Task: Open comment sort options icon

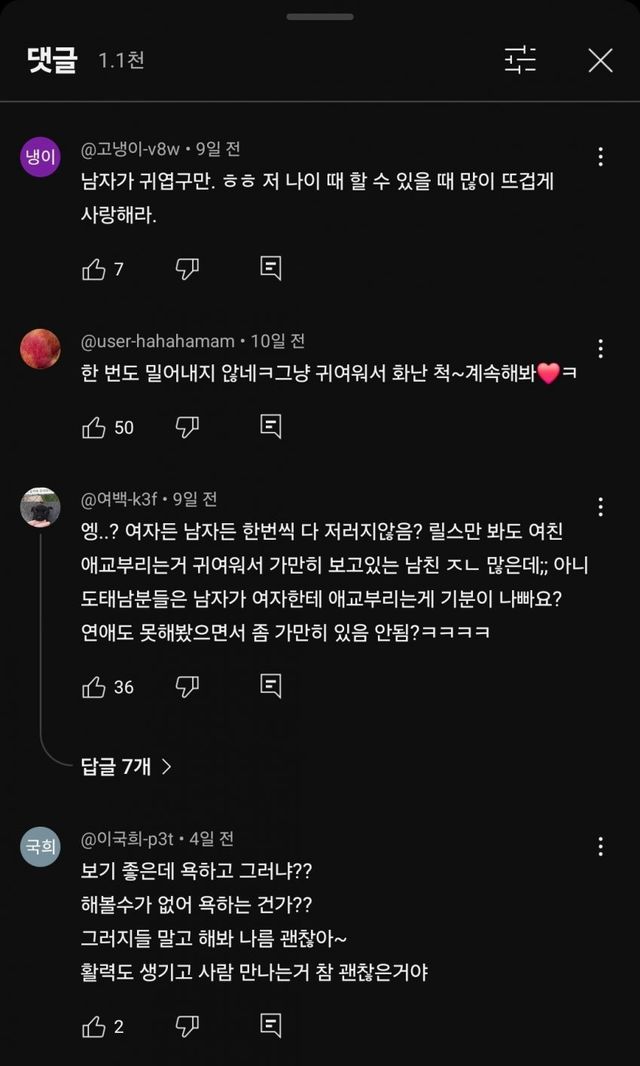Action: click(520, 60)
